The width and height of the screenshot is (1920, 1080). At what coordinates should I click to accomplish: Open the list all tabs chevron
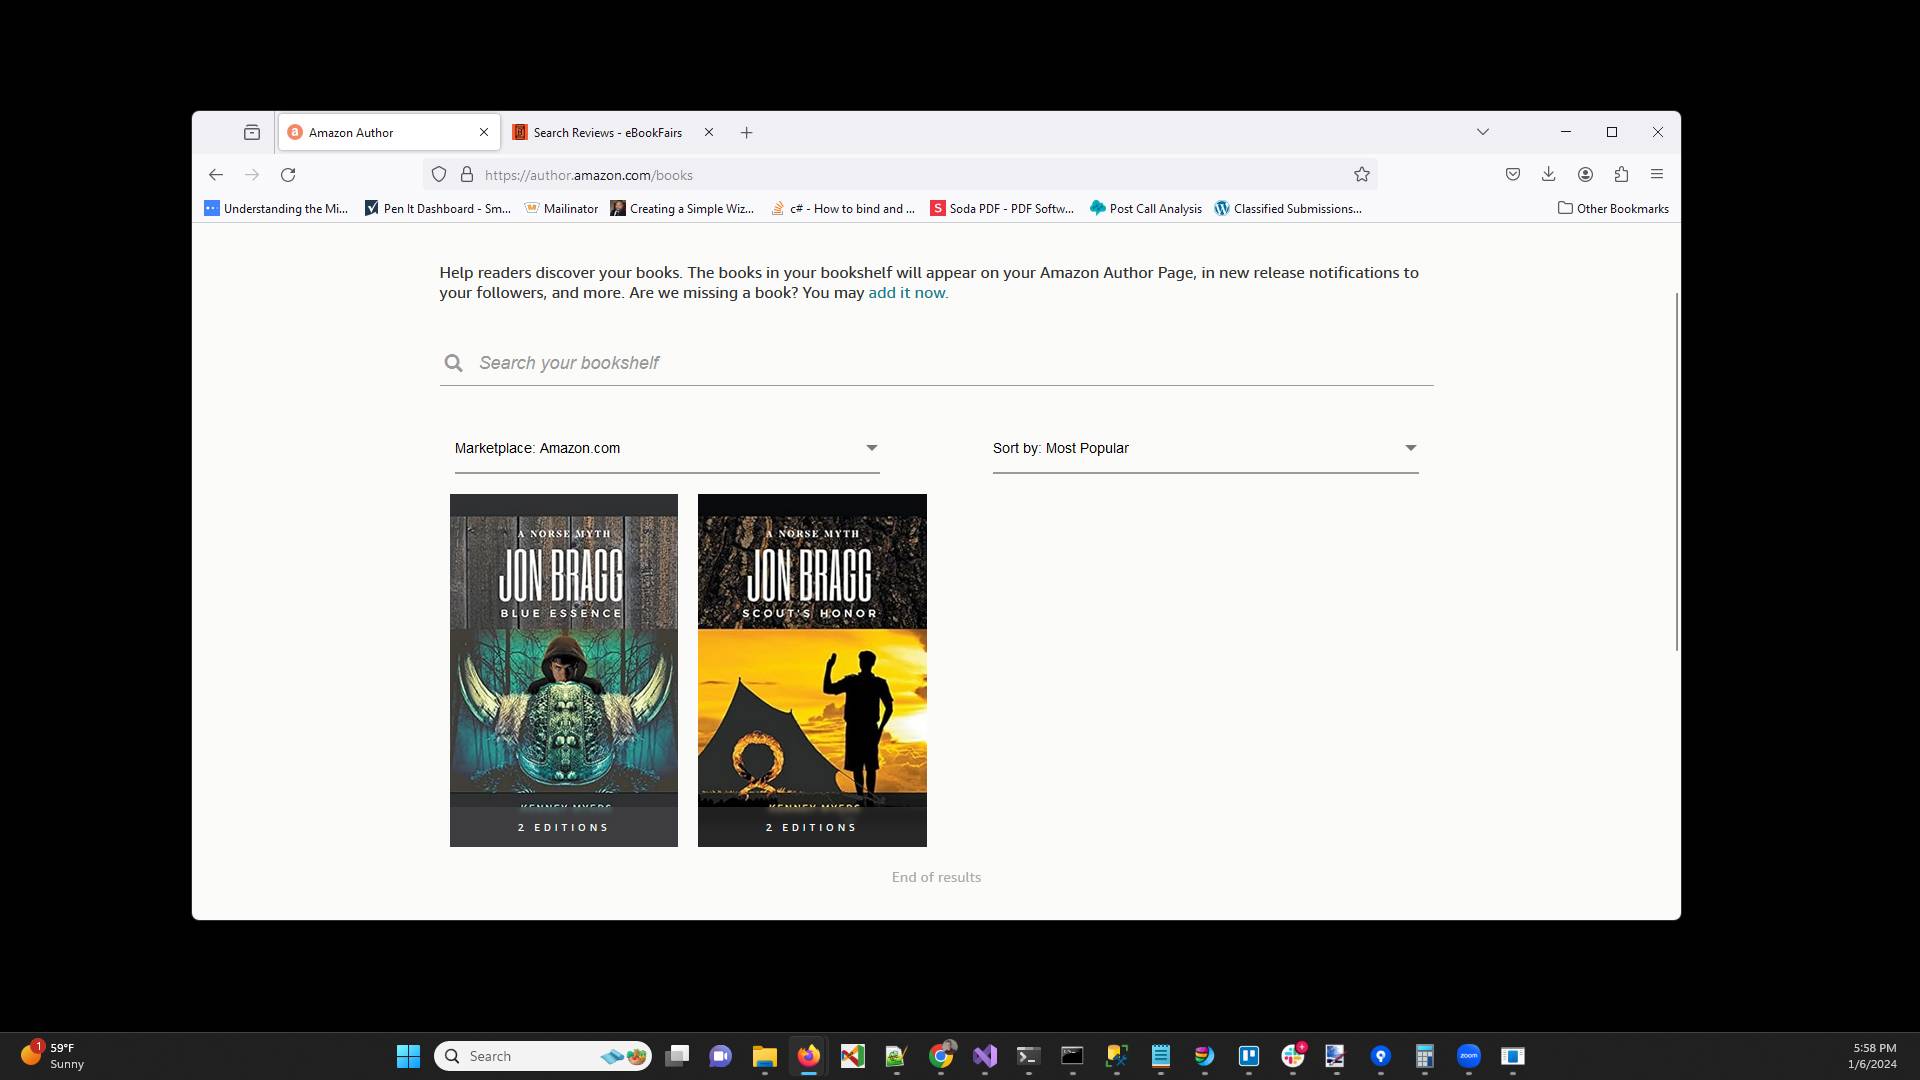click(1482, 131)
